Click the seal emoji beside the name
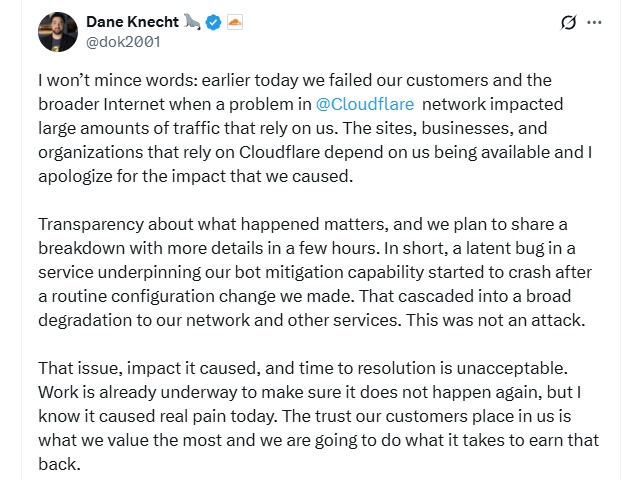 click(x=192, y=21)
